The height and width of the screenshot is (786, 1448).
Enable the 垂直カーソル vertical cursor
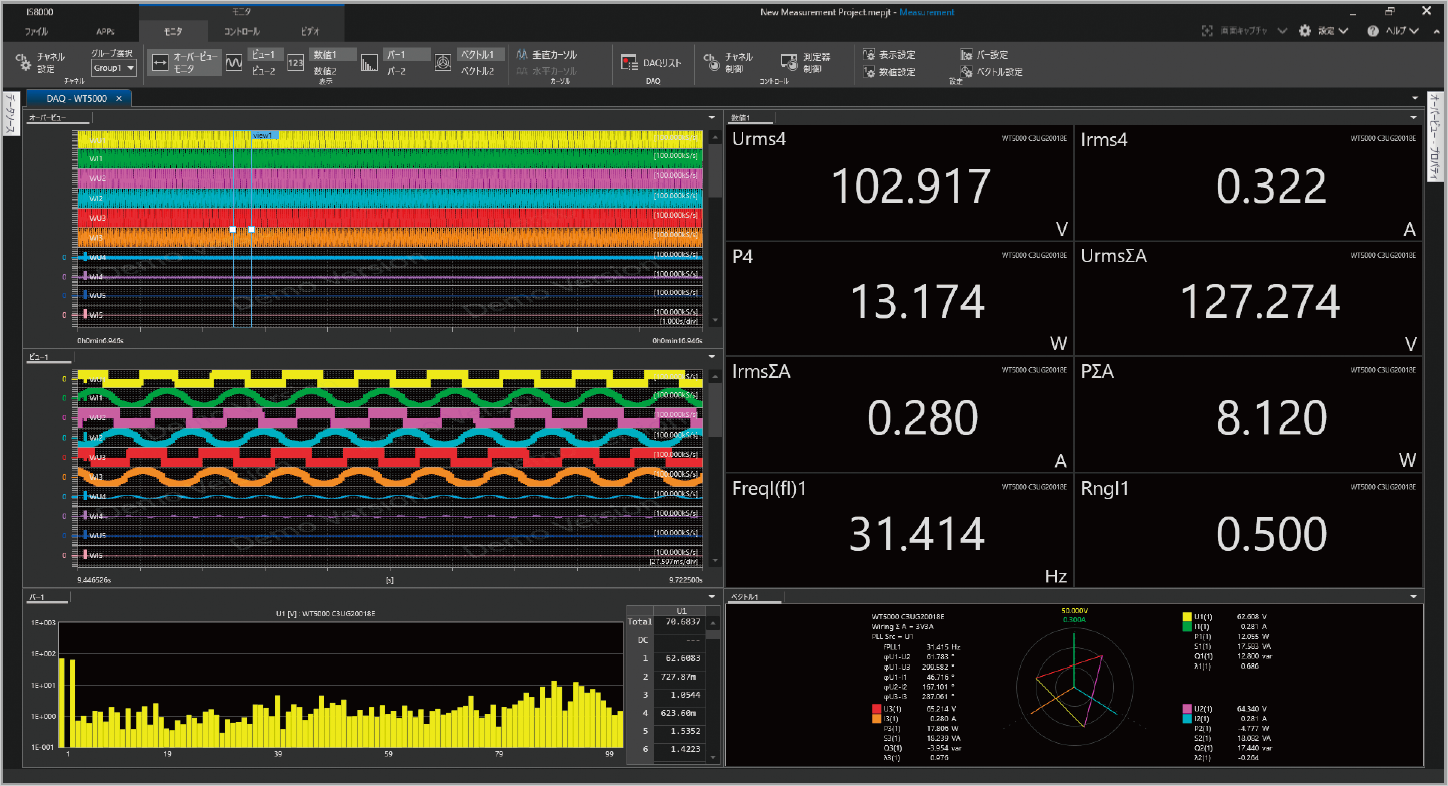coord(547,56)
